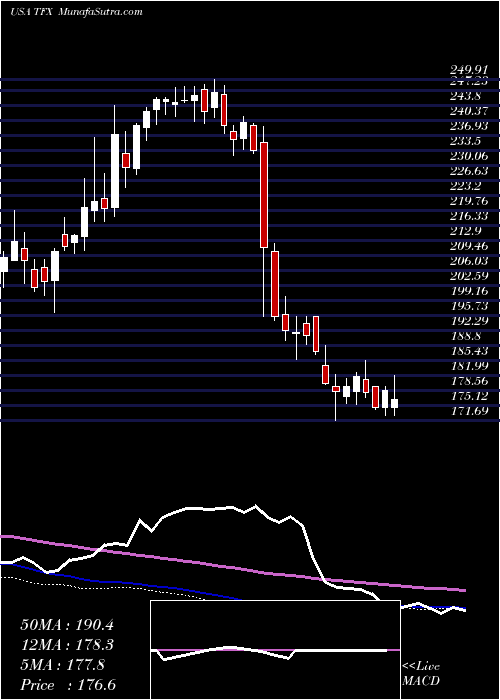Click the 212.9 price axis label

[465, 231]
